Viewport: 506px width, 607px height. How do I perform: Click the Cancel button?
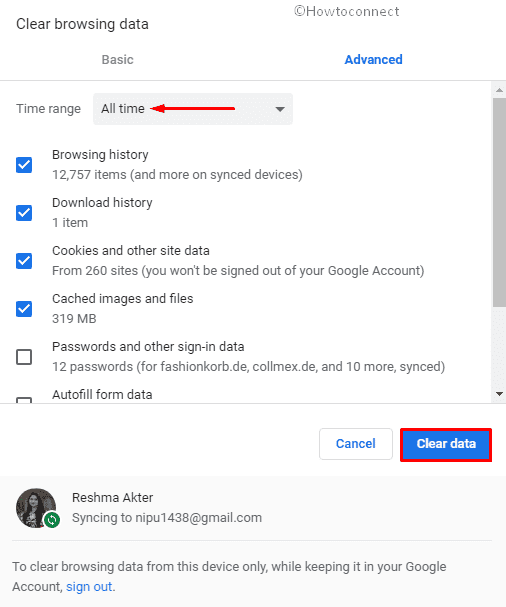click(356, 444)
